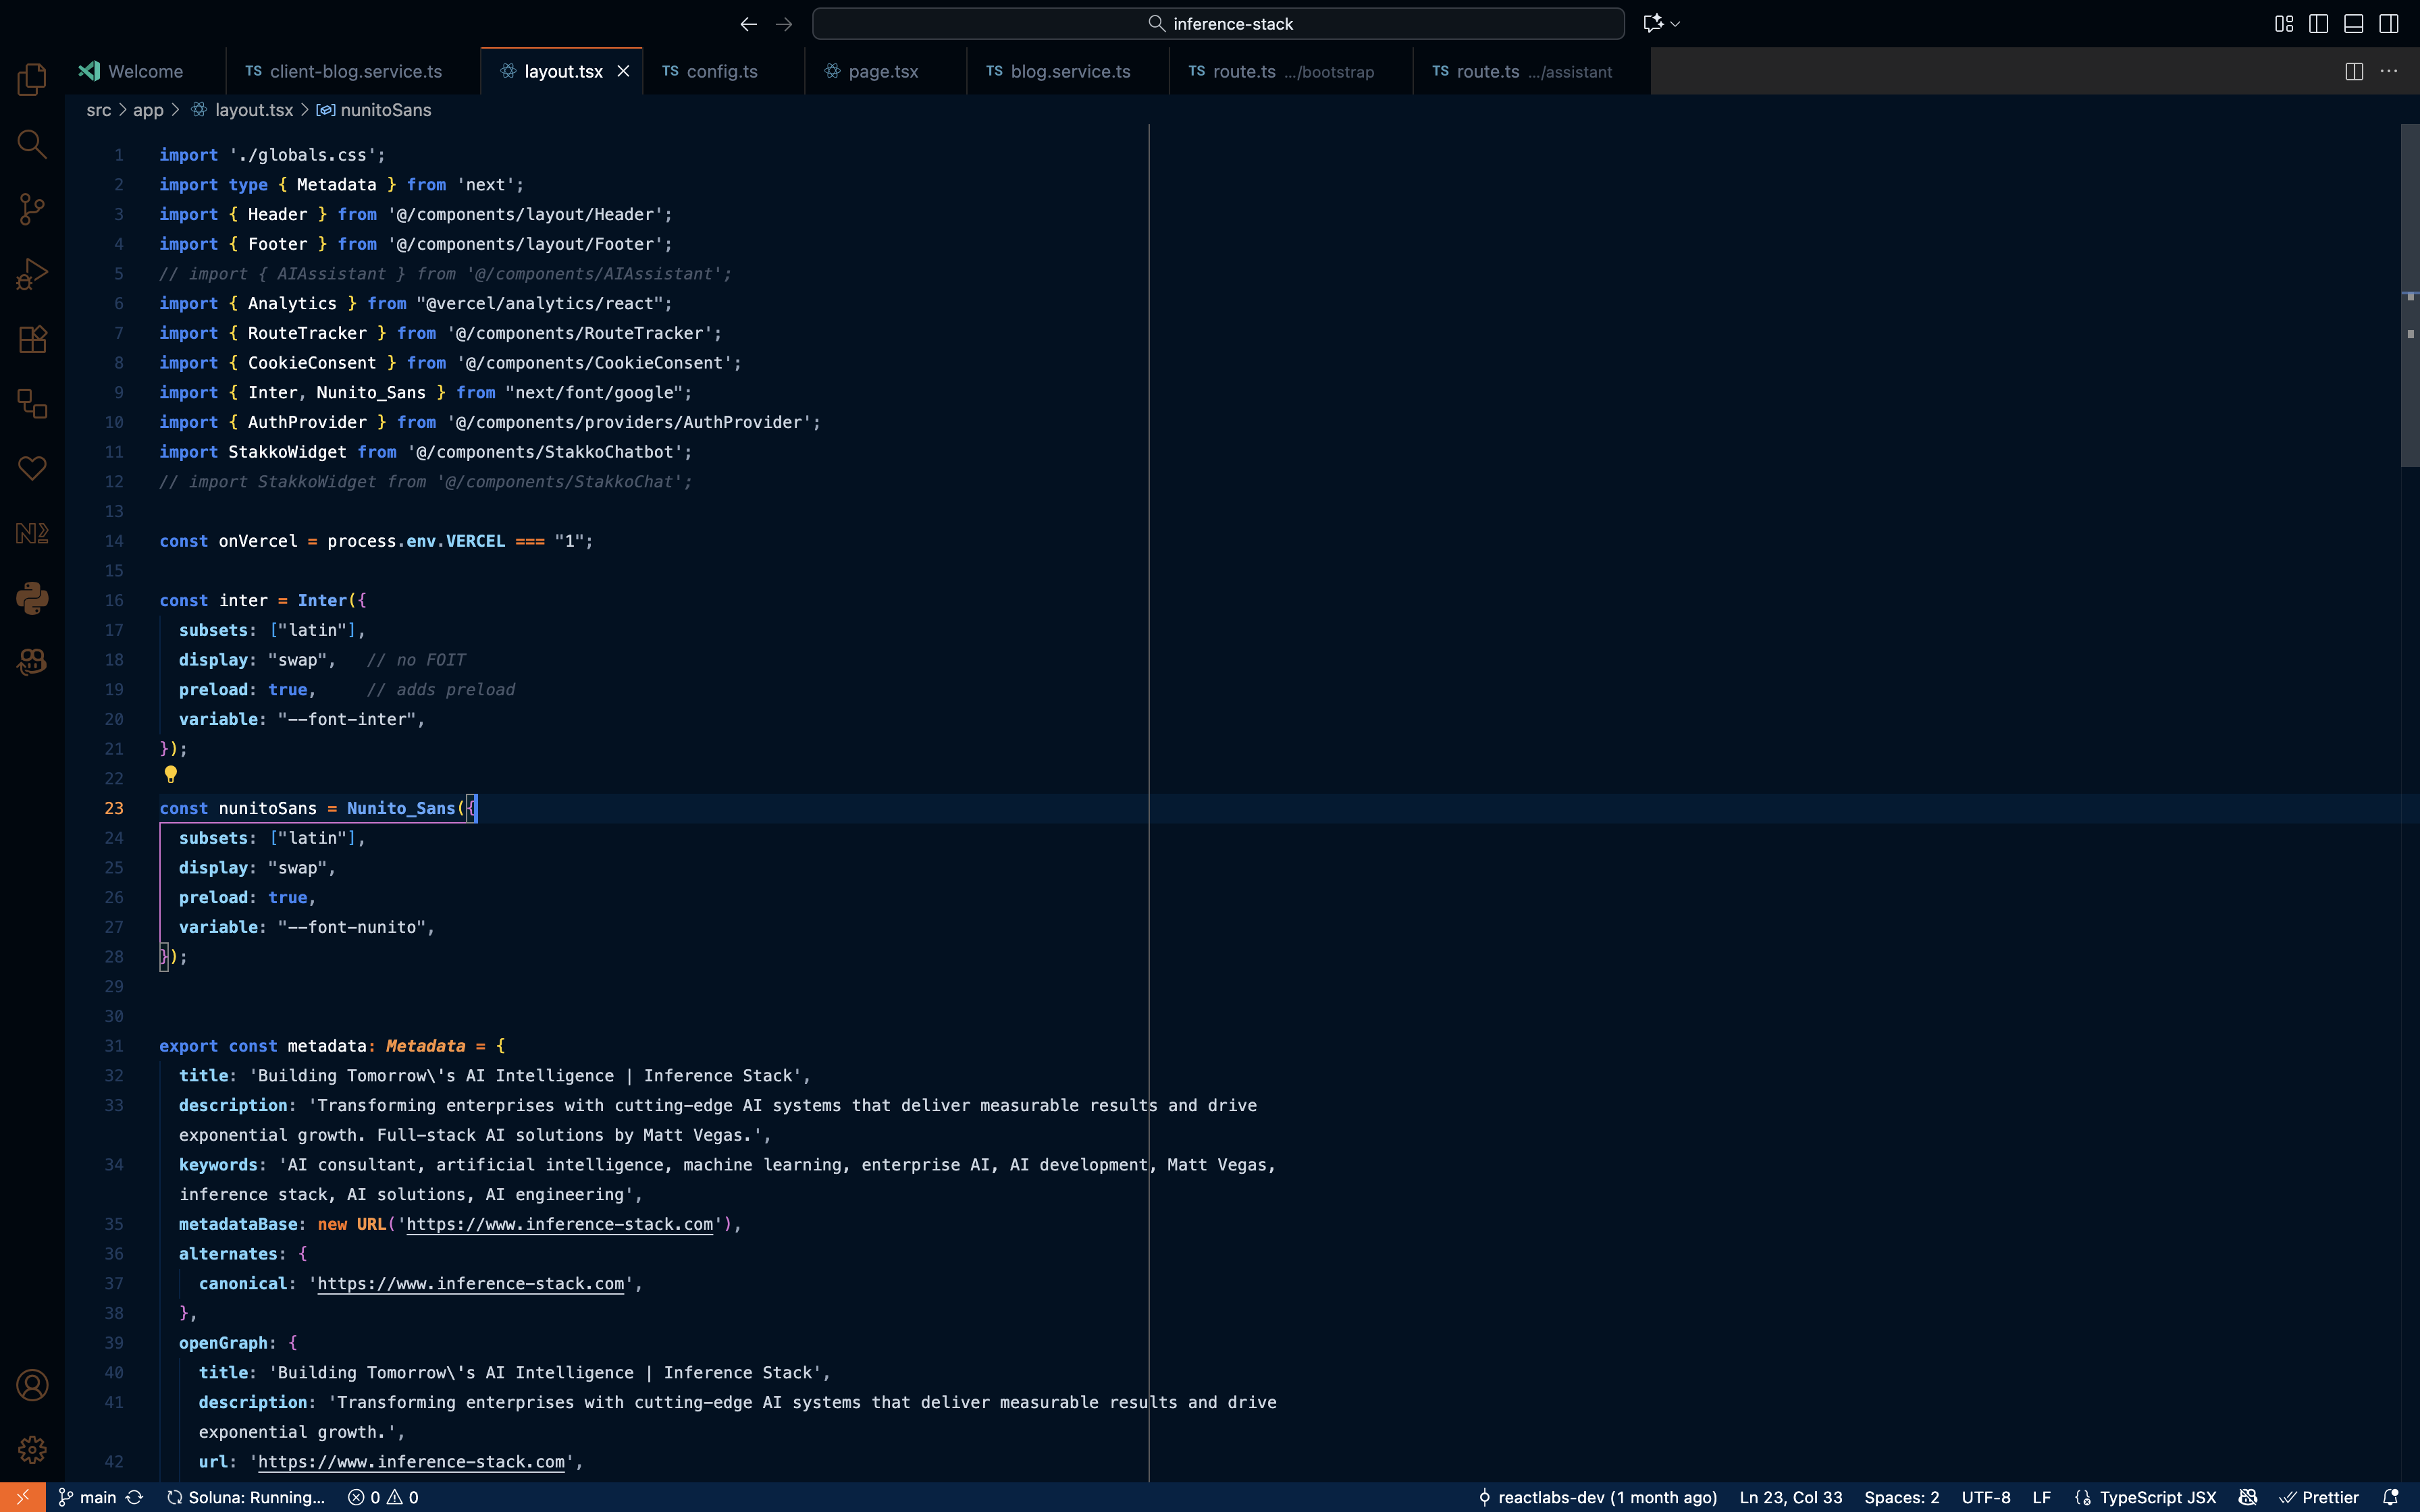Open the Extensions view
2420x1512 pixels.
pos(32,339)
